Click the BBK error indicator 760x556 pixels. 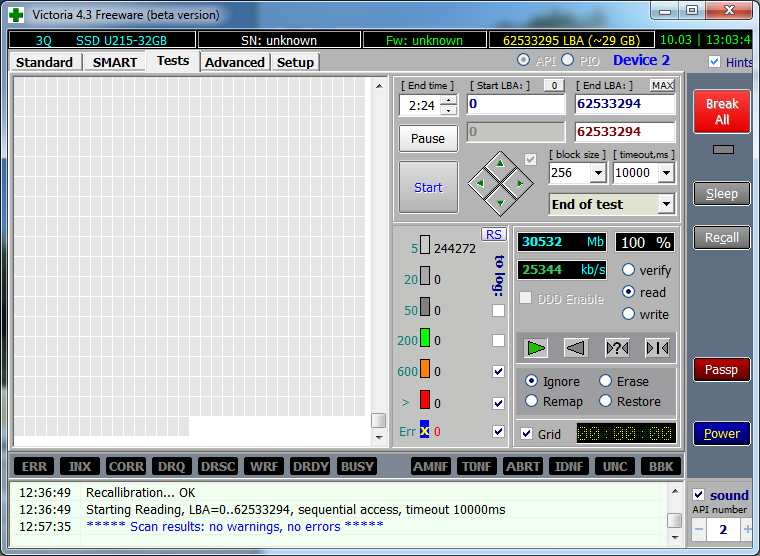point(661,466)
